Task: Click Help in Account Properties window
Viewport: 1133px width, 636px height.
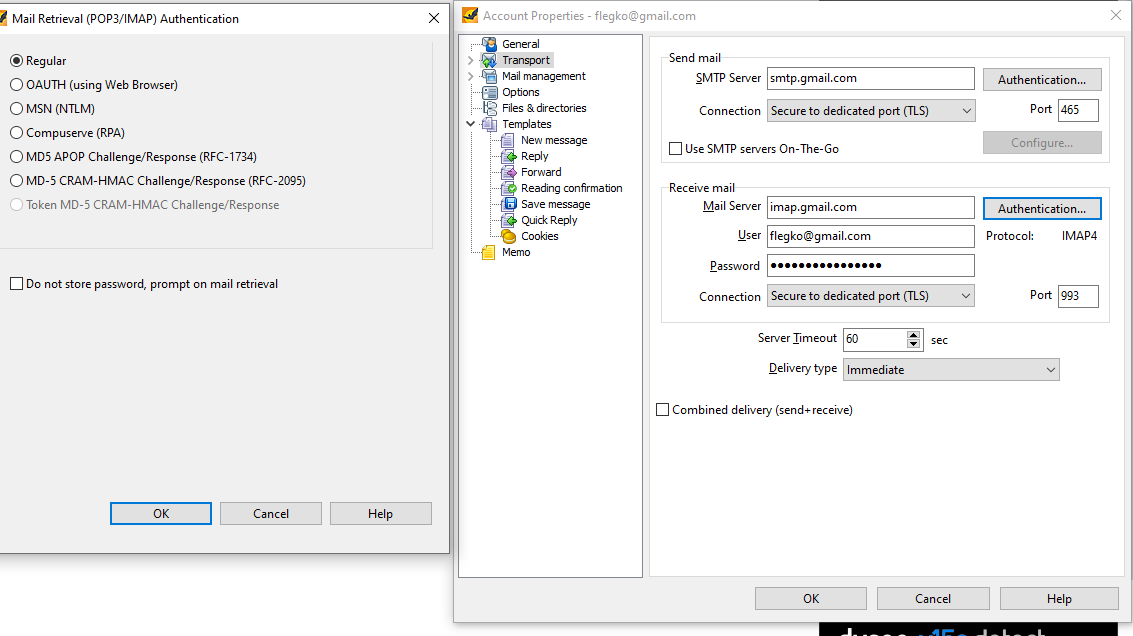Action: (1059, 598)
